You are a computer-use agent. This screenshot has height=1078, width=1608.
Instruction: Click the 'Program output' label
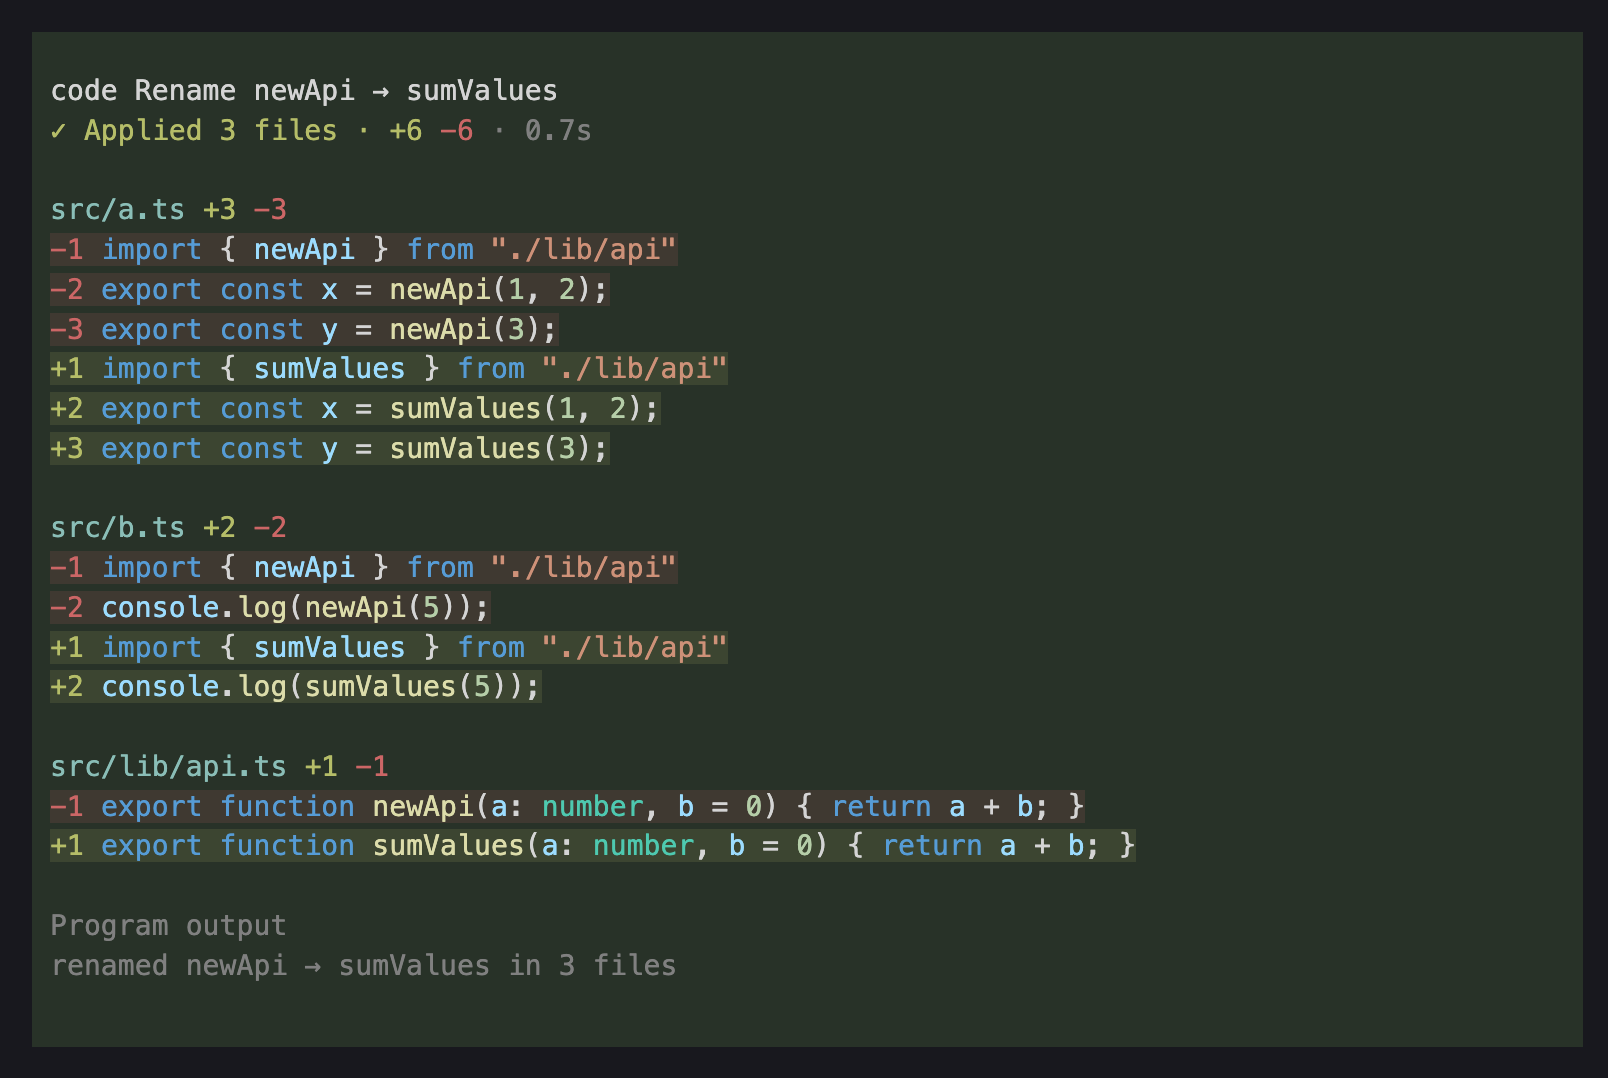tap(168, 925)
